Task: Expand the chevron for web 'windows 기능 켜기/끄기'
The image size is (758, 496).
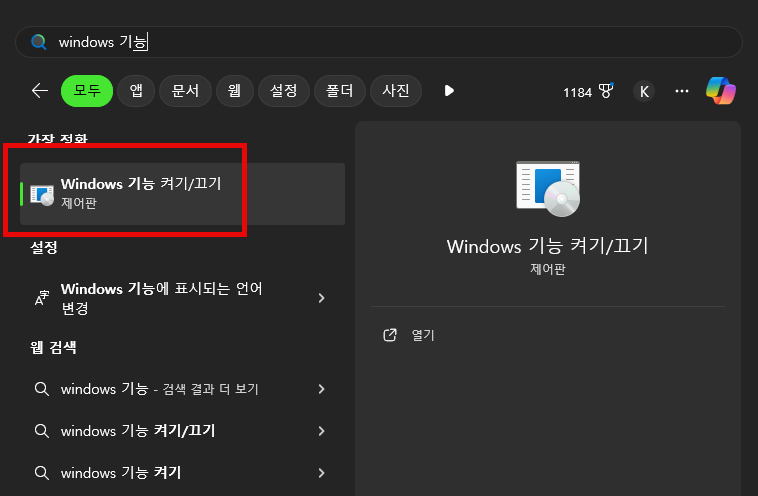Action: [321, 431]
